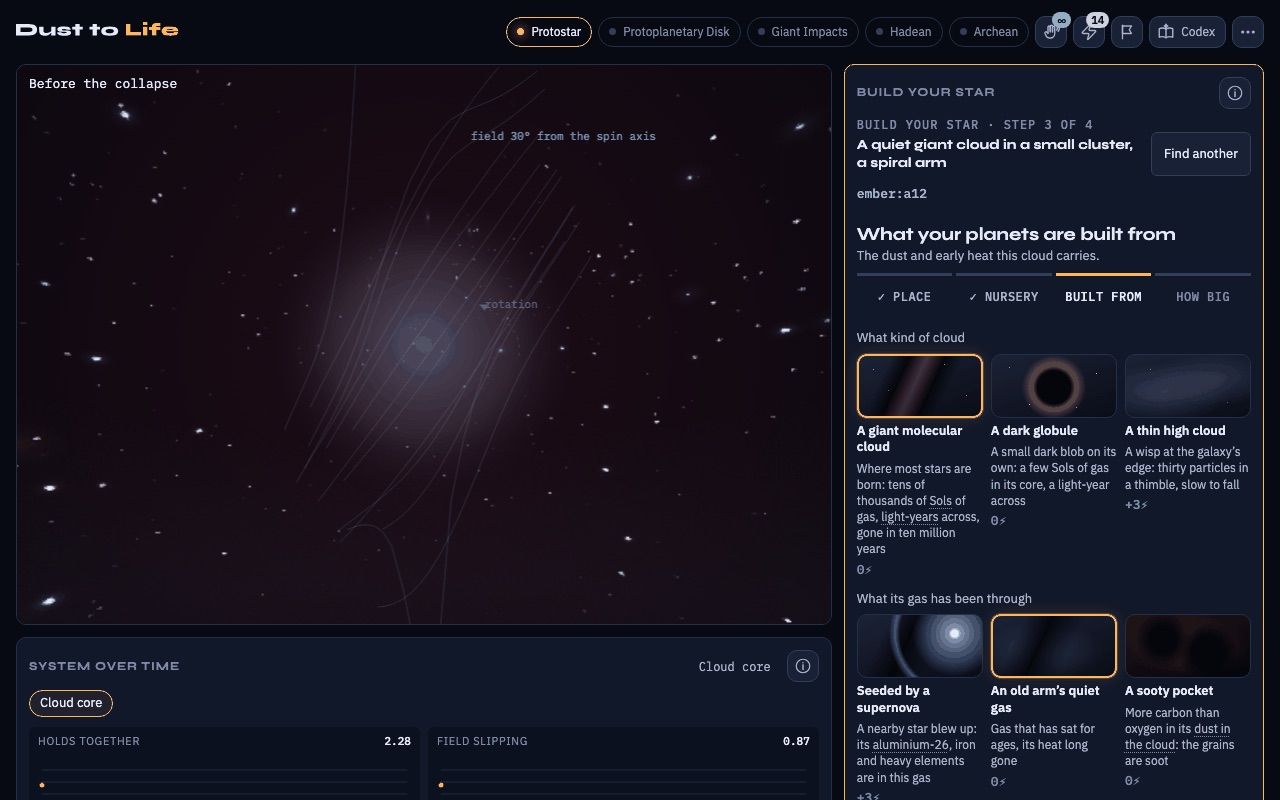
Task: Open the lightning energy counter showing 14
Action: pos(1089,32)
